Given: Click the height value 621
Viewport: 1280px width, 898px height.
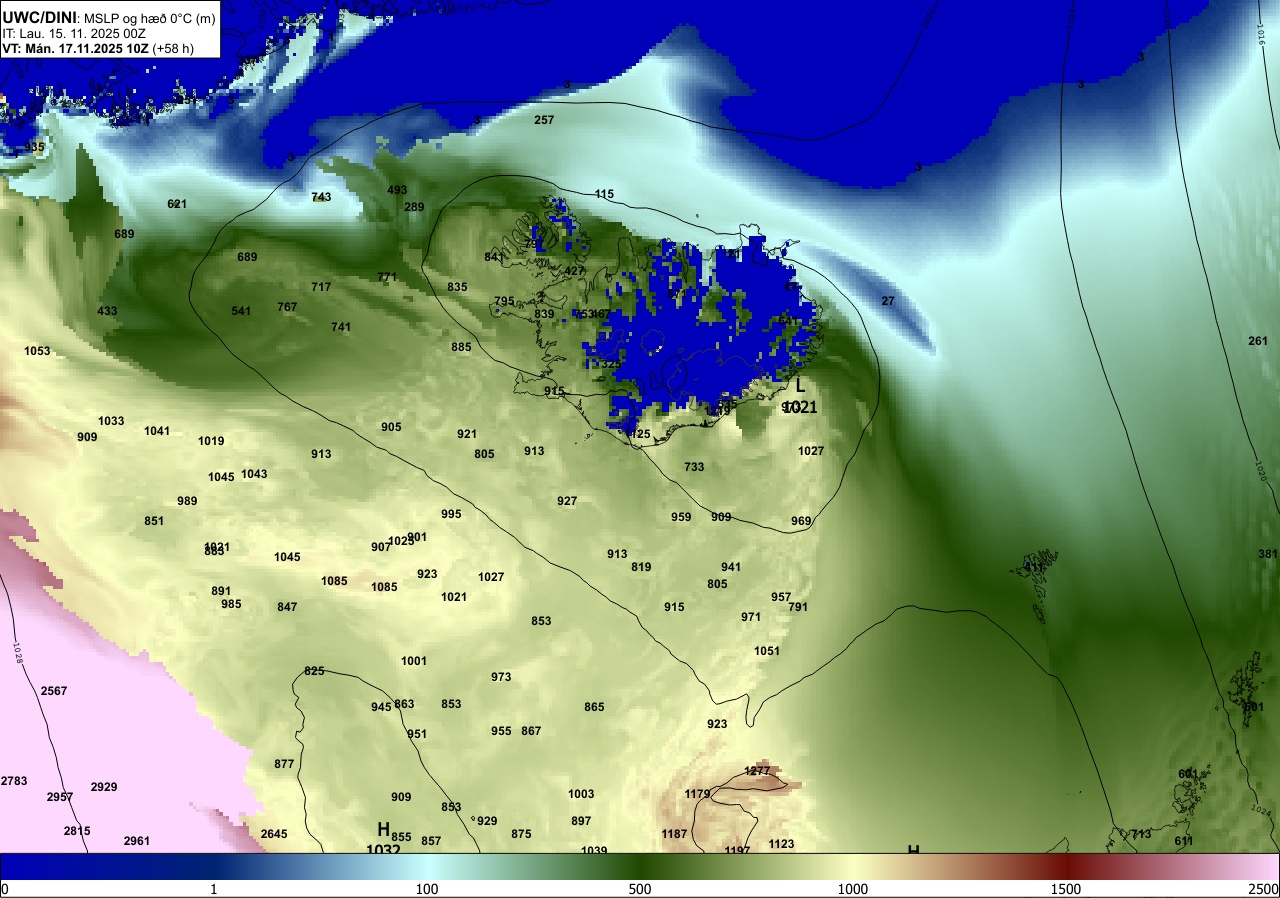Looking at the screenshot, I should click(x=177, y=204).
